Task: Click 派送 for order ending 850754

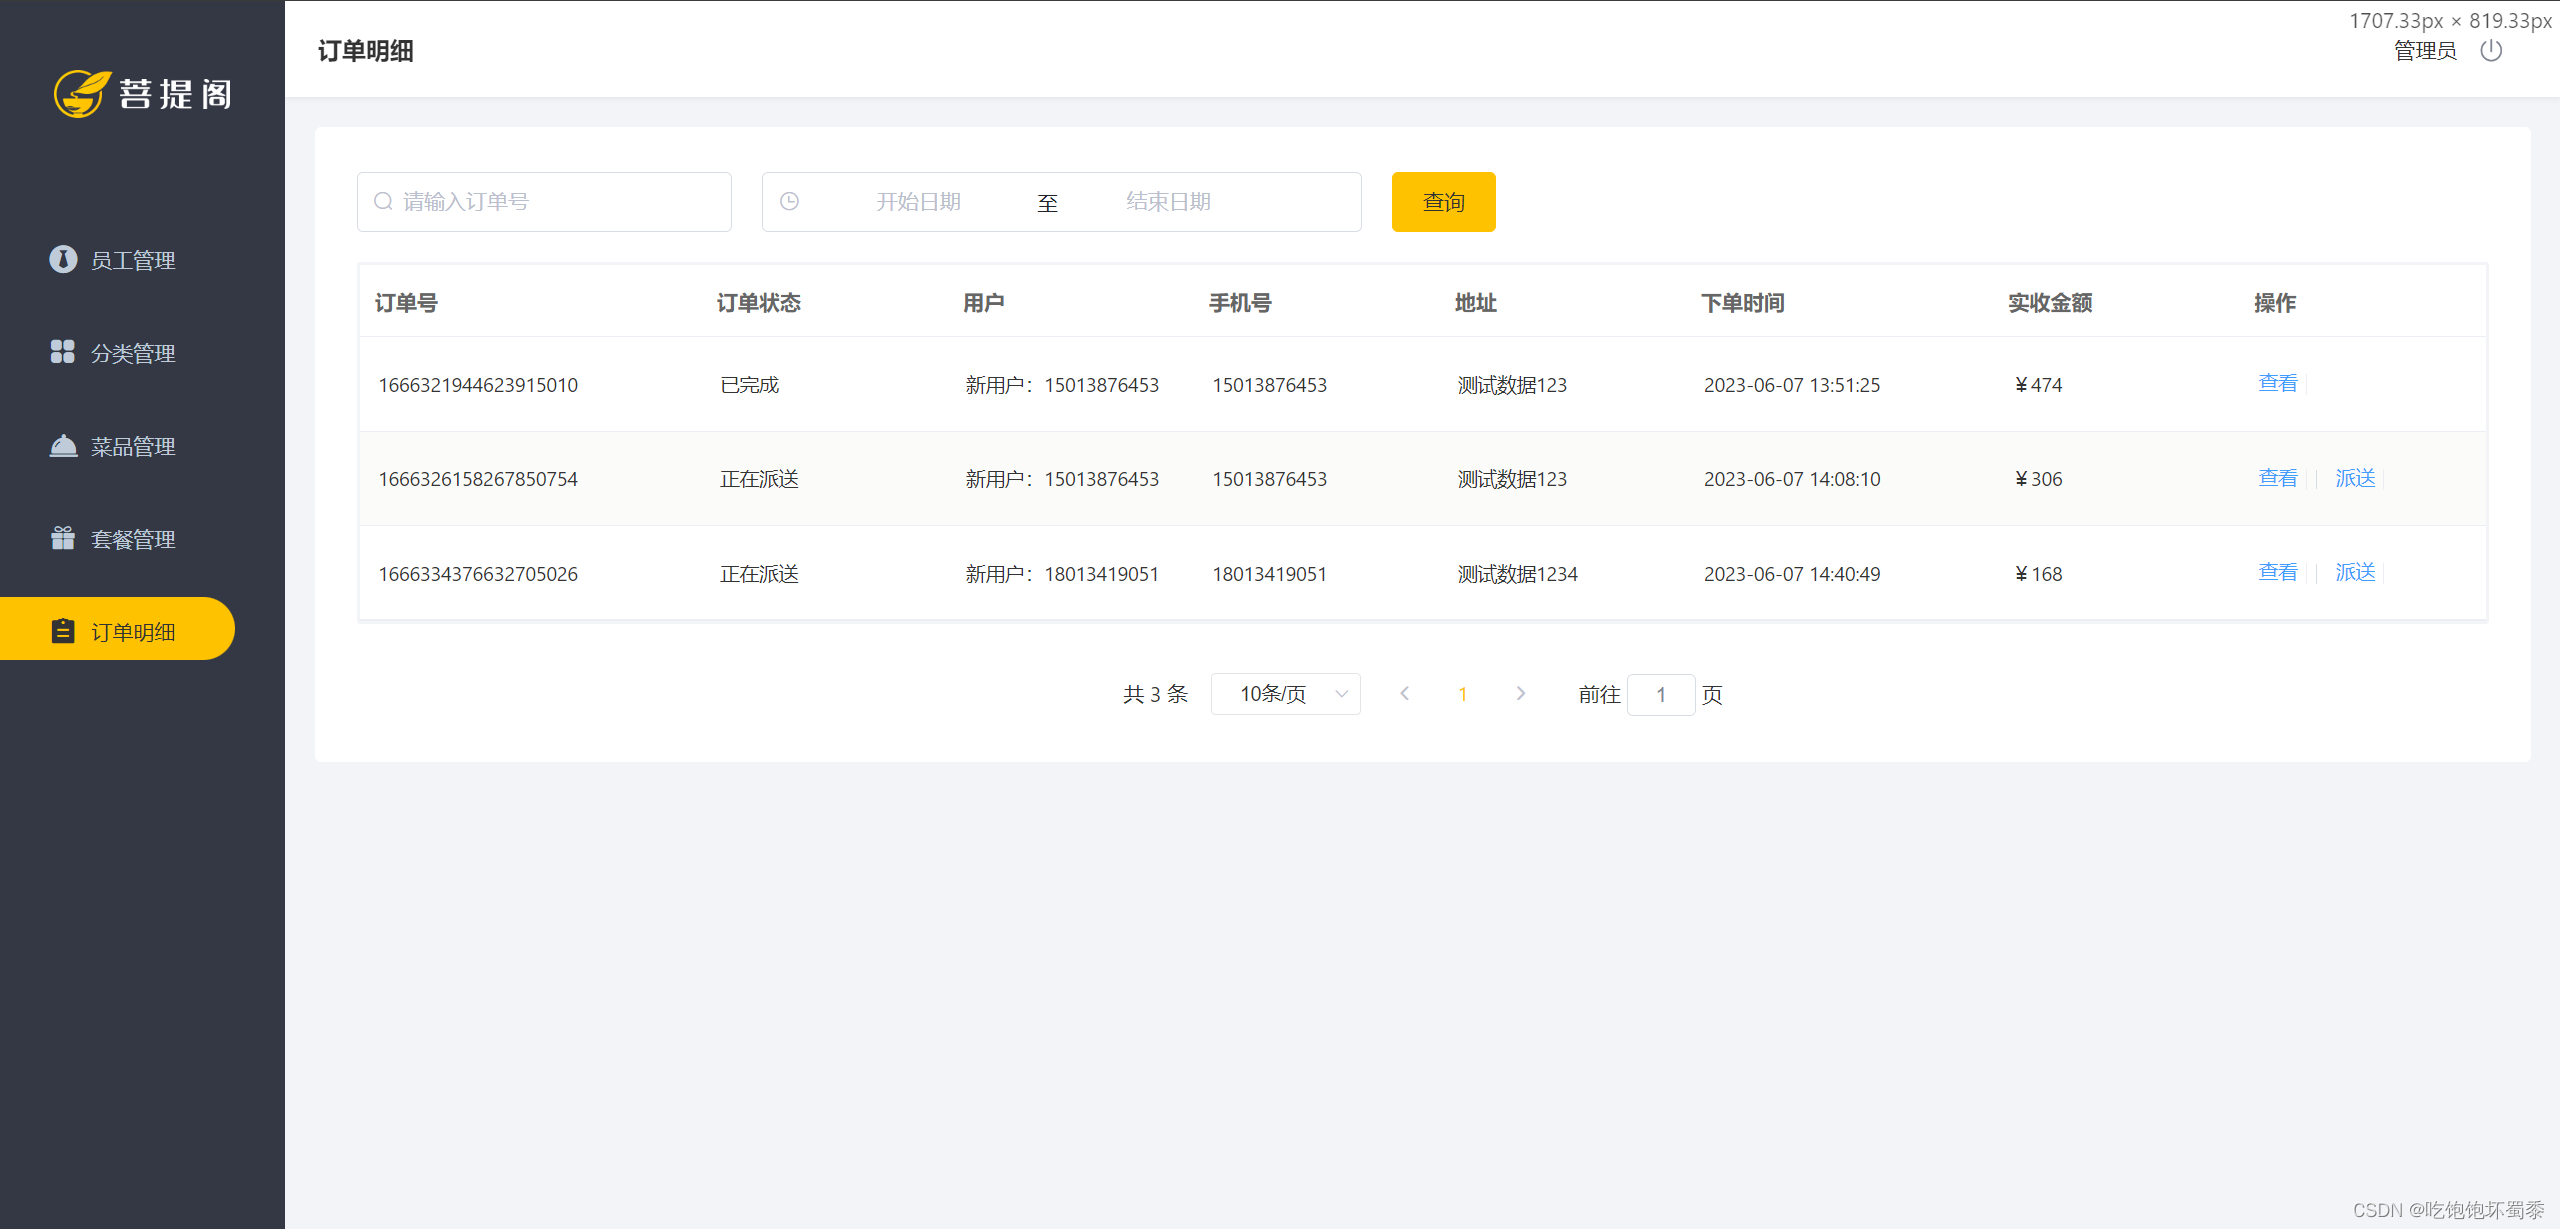Action: click(2355, 478)
